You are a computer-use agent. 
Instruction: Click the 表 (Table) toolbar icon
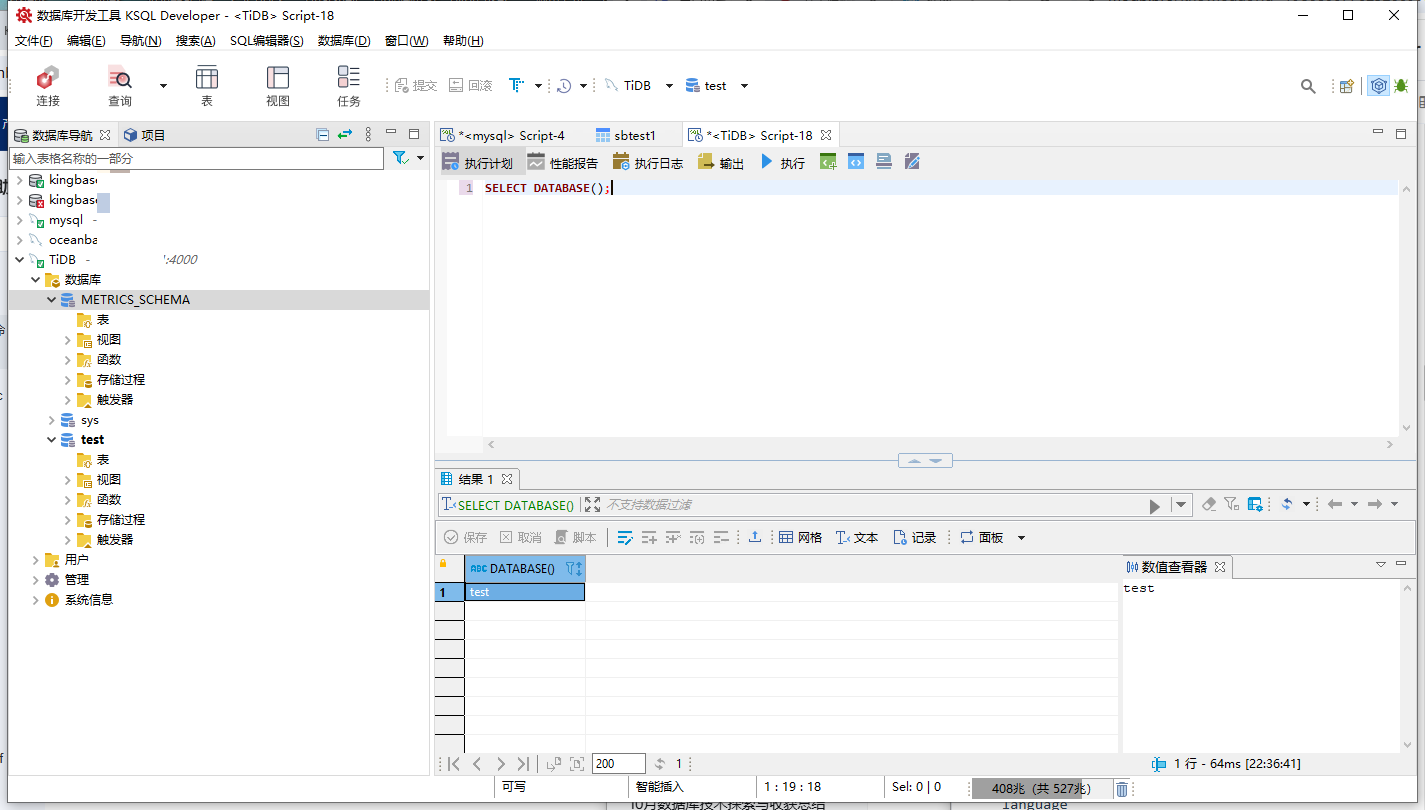tap(207, 85)
